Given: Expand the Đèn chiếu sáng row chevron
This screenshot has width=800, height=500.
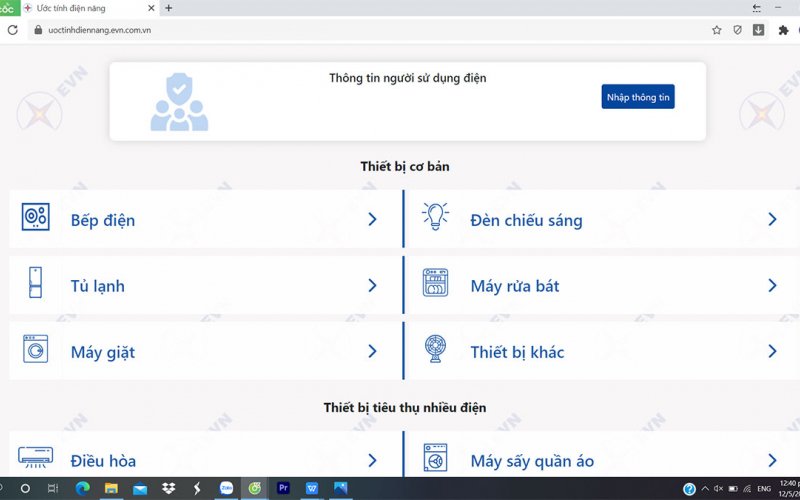Looking at the screenshot, I should coord(772,219).
